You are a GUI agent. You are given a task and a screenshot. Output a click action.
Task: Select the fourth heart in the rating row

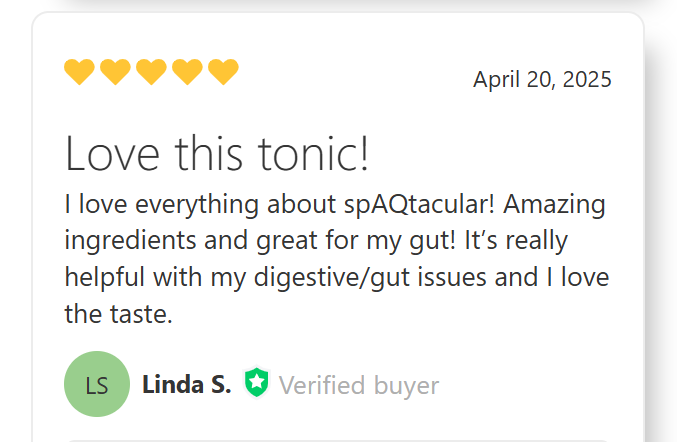pos(187,72)
